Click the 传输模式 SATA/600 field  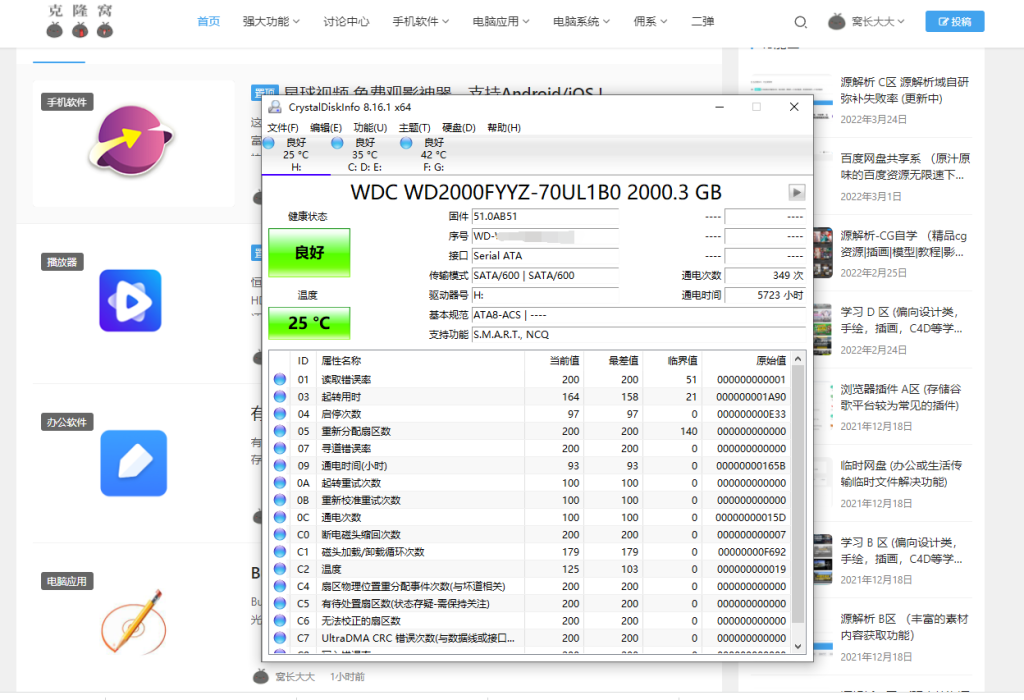(x=545, y=276)
